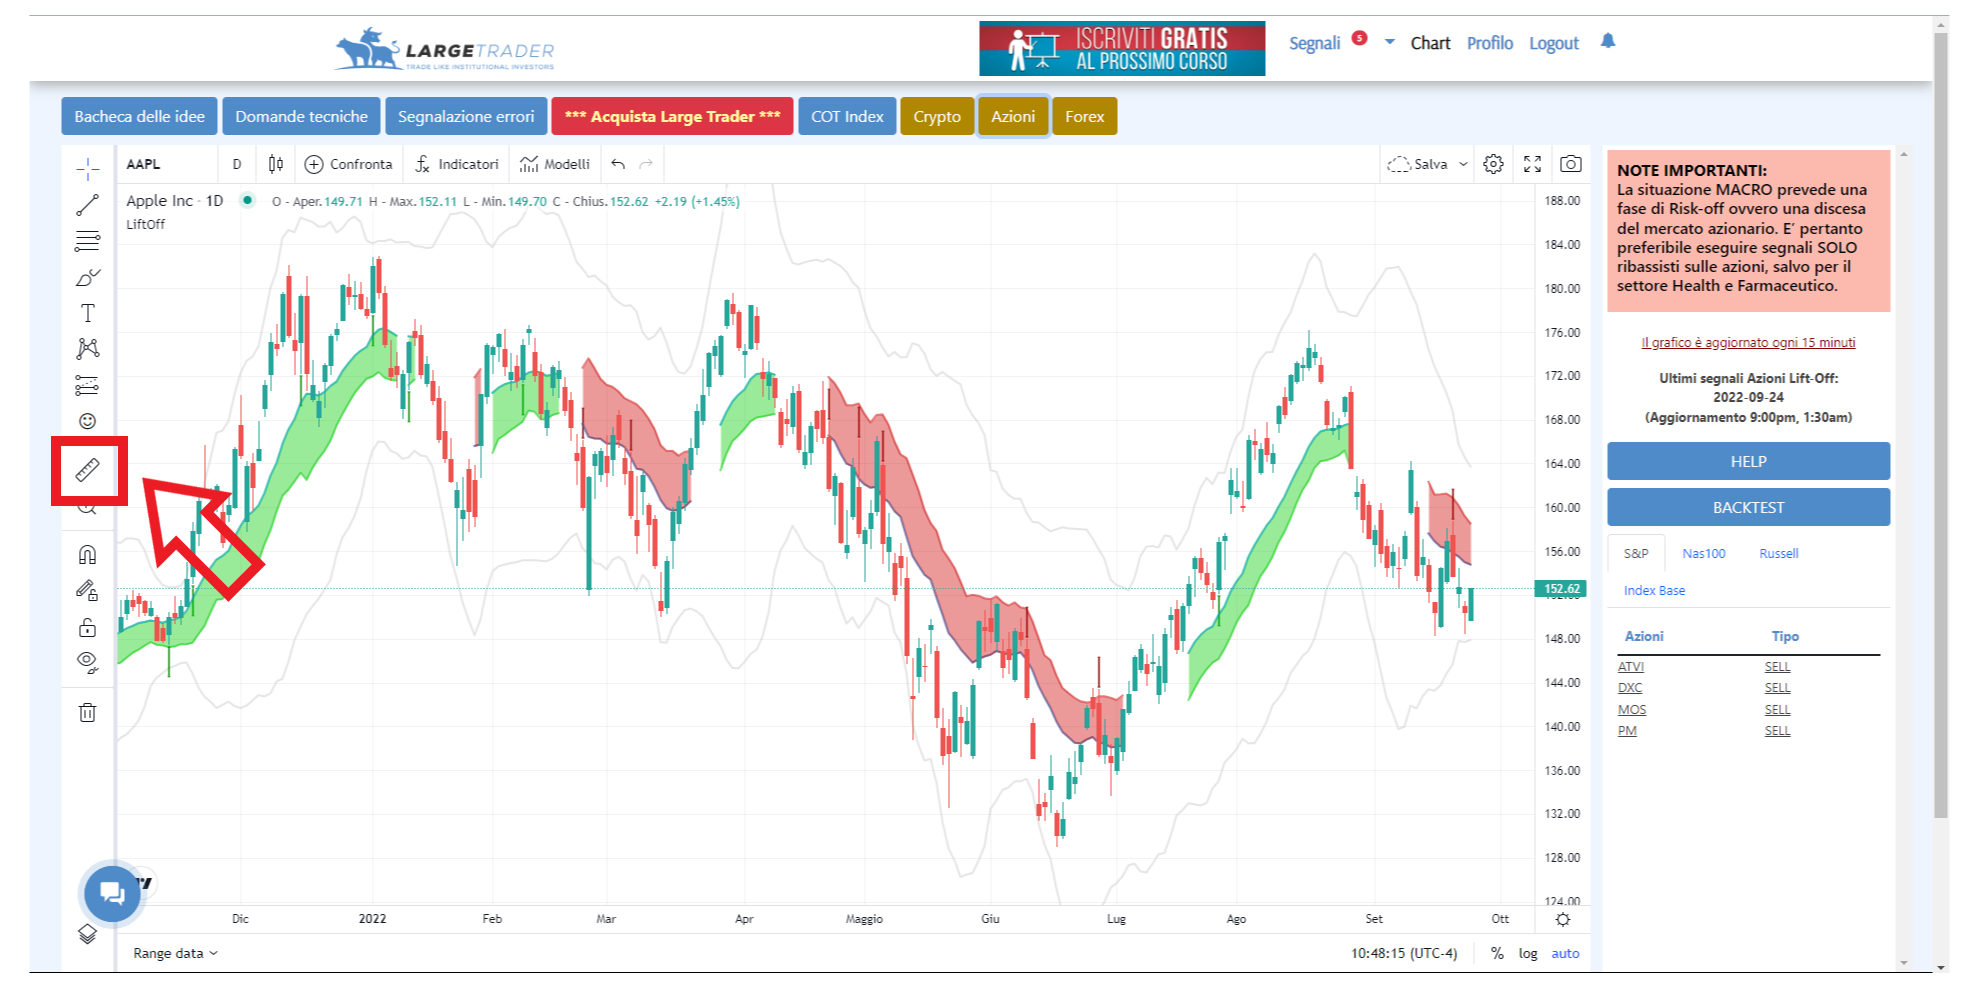Open the Fibonacci retracement tools
1980x988 pixels.
(88, 241)
